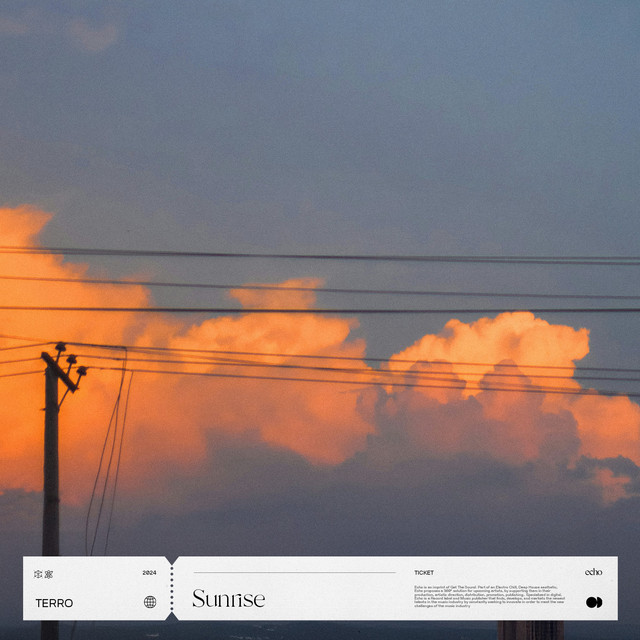Select the TERRO artist name

pyautogui.click(x=54, y=603)
